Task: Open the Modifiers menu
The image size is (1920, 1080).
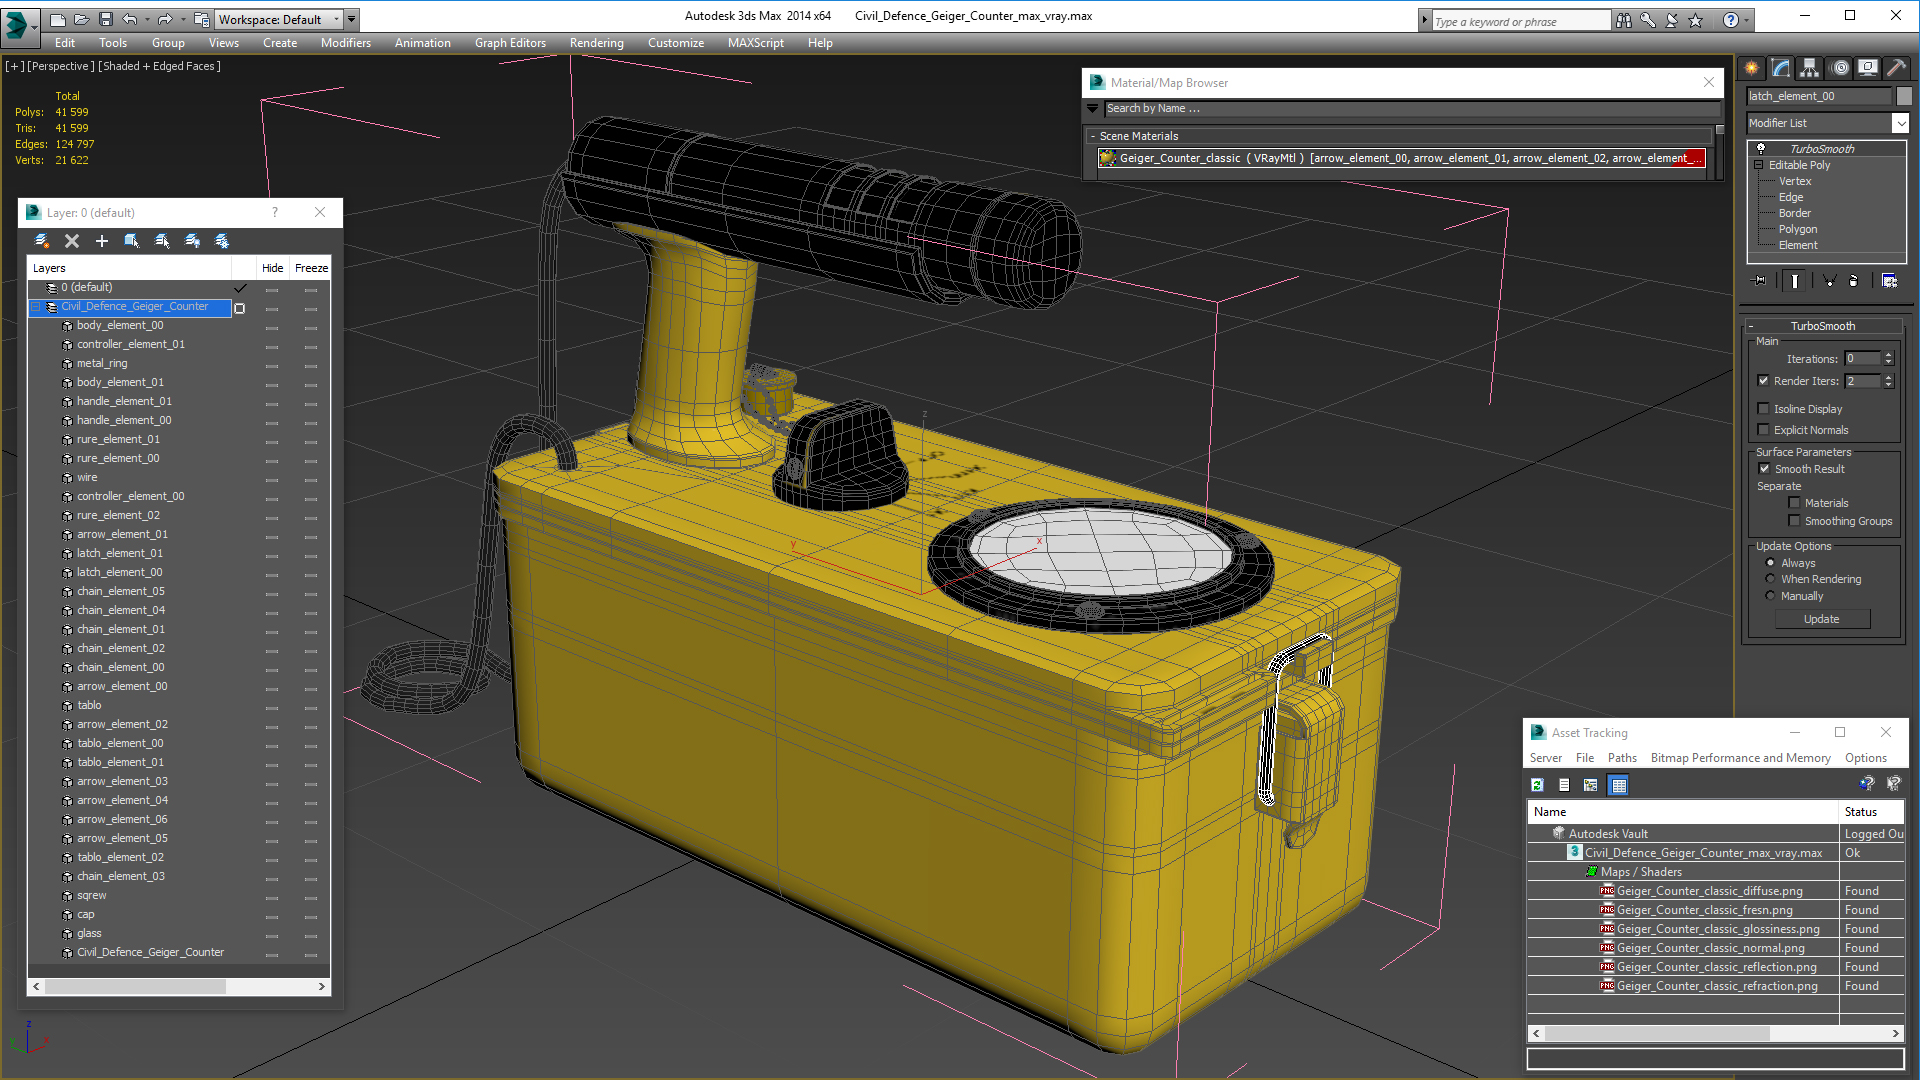Action: coord(345,43)
